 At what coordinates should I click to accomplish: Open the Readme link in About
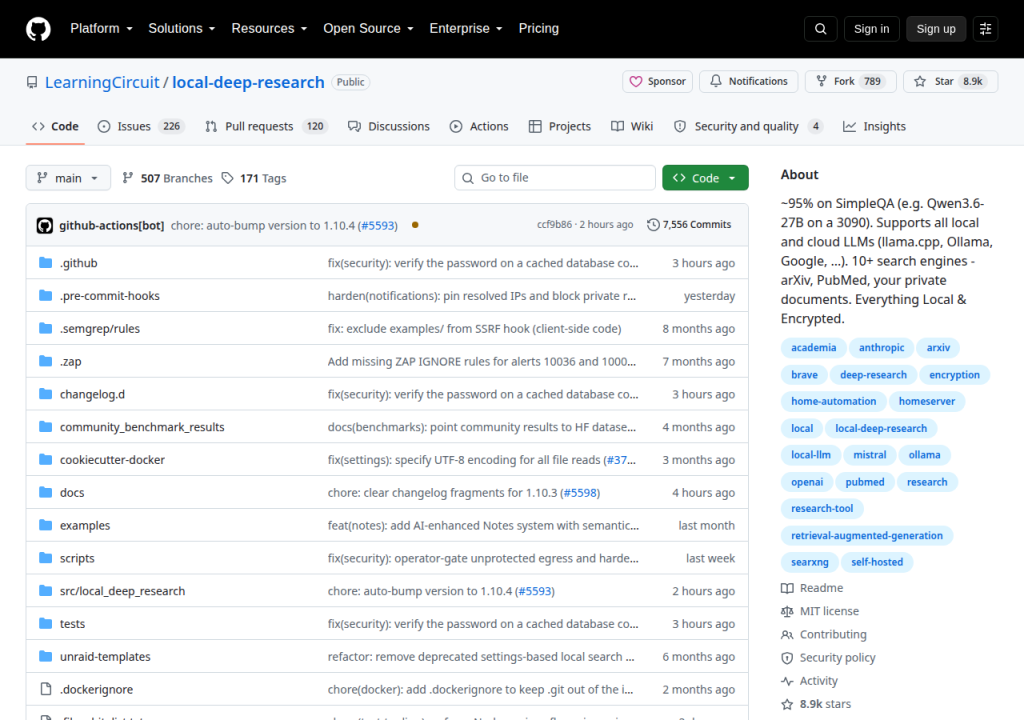(812, 588)
